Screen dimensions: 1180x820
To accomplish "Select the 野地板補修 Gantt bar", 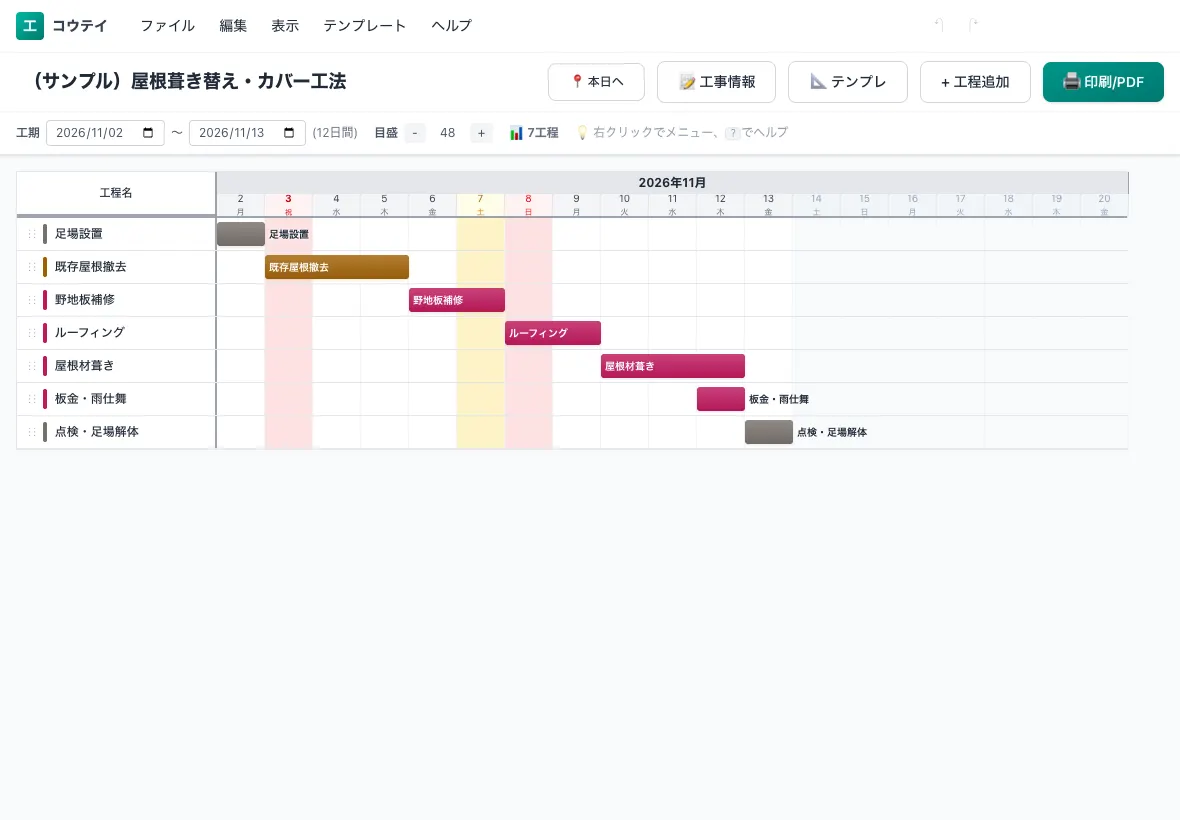I will [x=457, y=300].
